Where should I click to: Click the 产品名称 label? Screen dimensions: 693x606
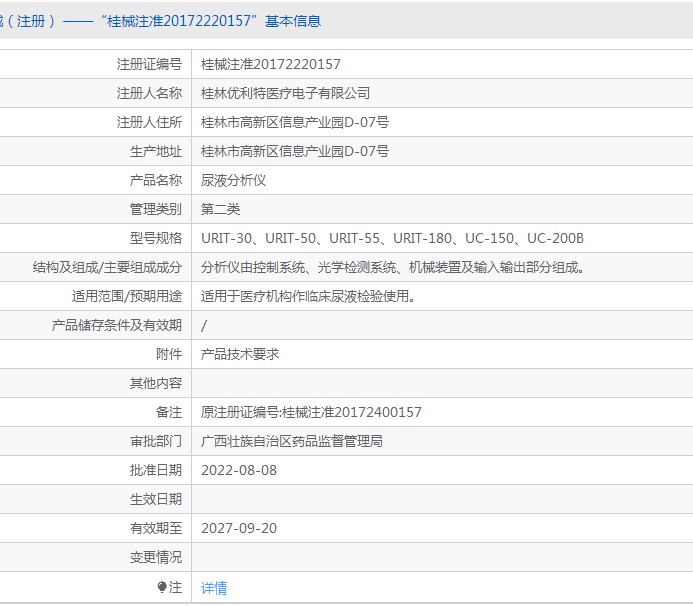point(156,180)
